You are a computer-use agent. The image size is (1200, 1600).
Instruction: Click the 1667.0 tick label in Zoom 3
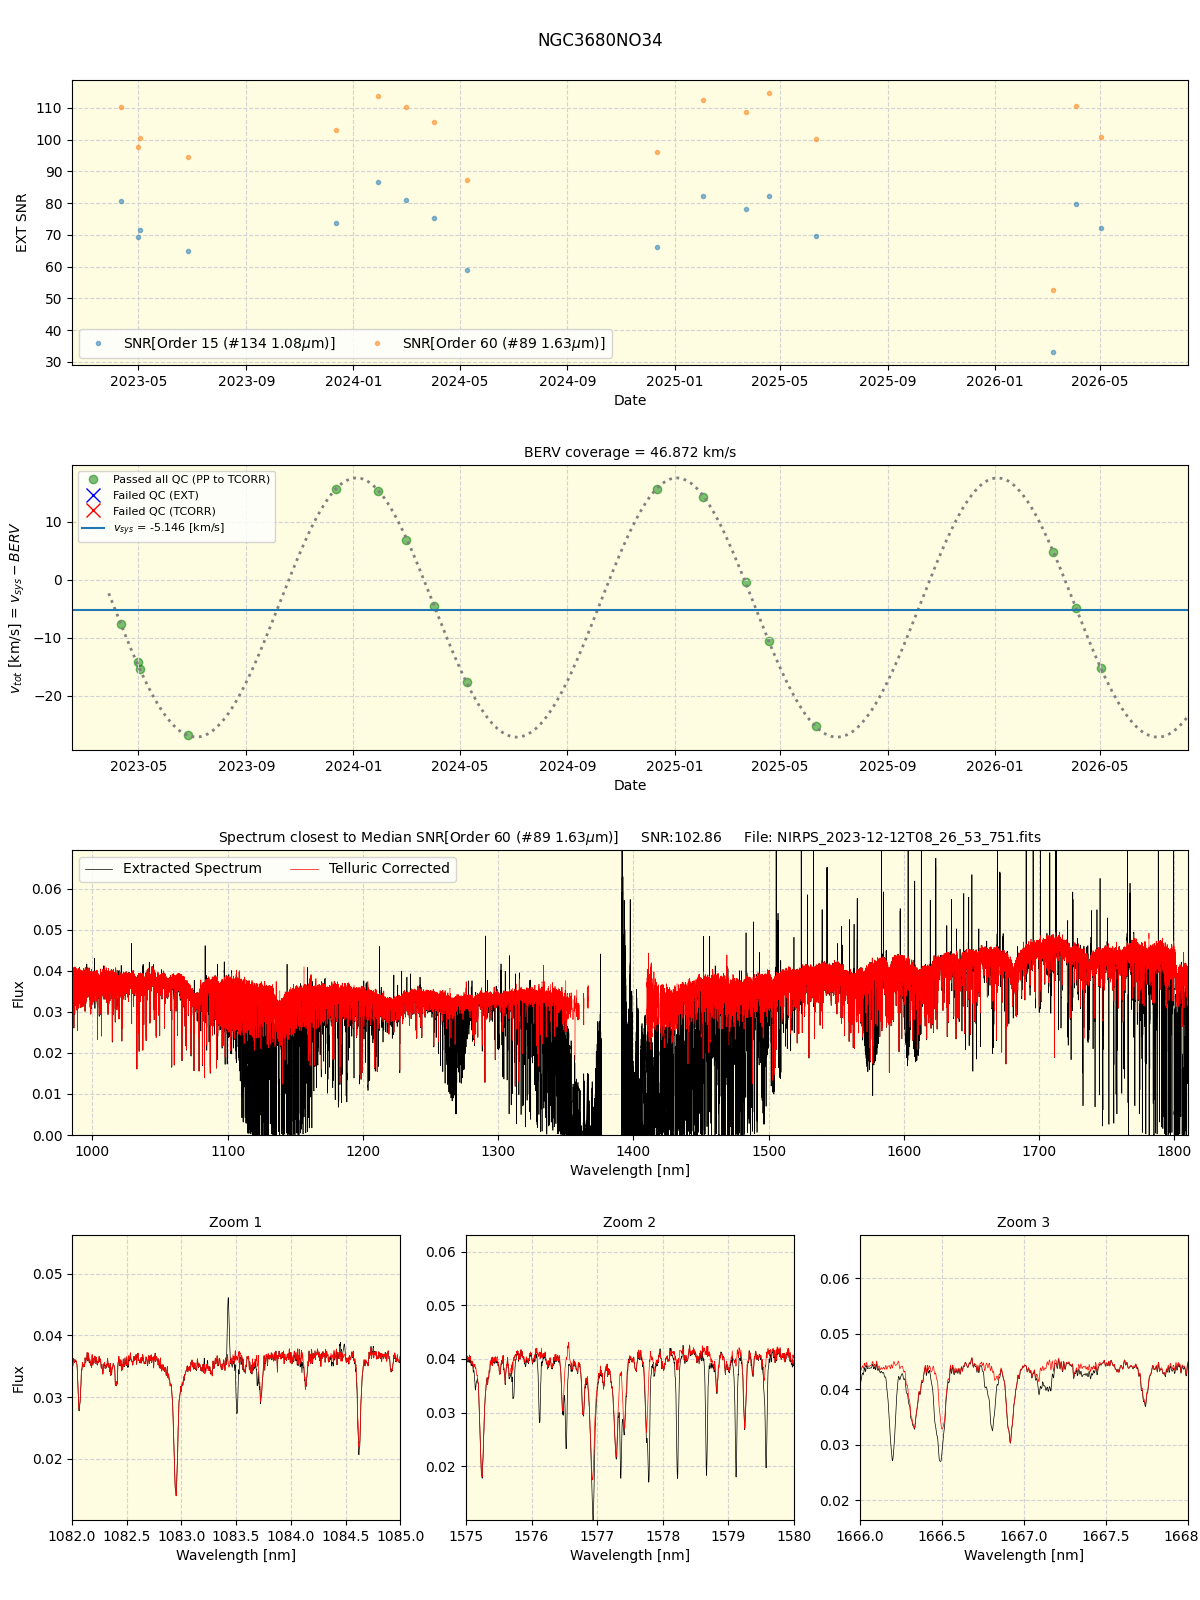(1024, 1536)
